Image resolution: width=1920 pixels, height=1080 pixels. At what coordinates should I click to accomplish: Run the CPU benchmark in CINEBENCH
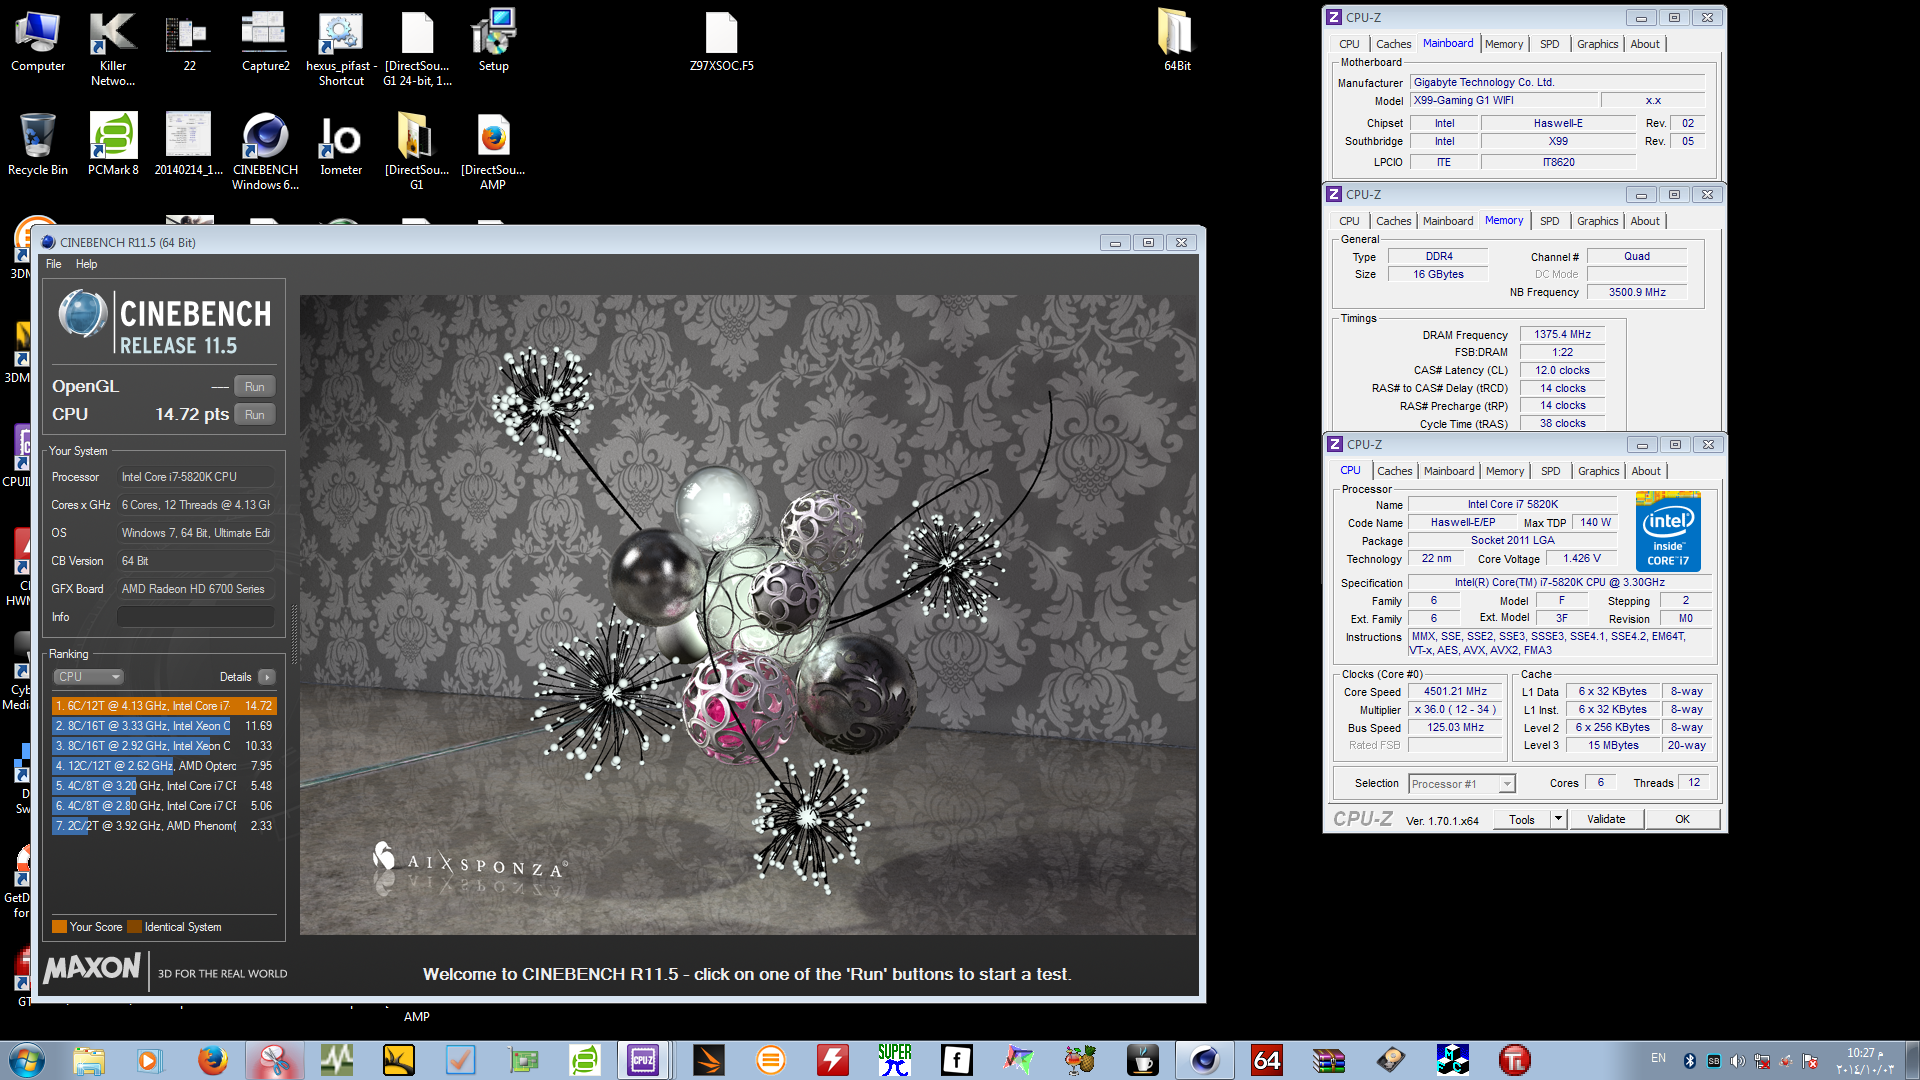255,415
